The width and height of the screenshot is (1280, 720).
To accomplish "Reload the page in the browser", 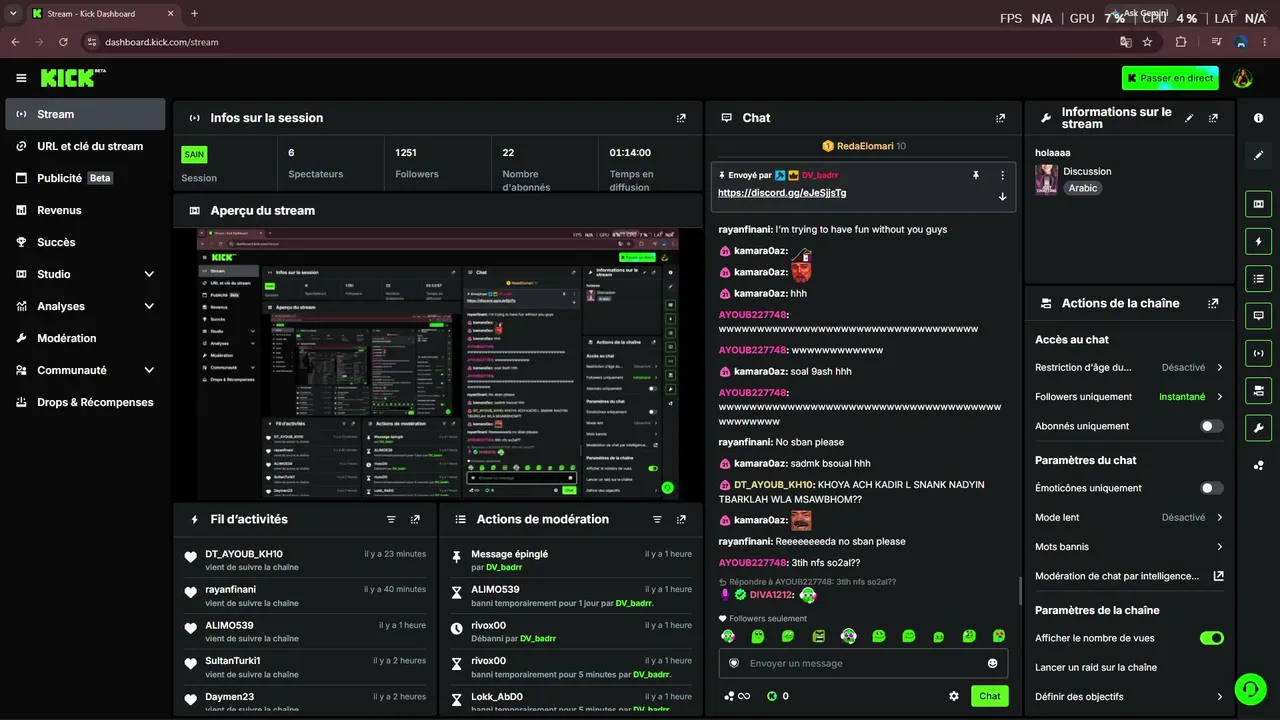I will click(x=63, y=42).
